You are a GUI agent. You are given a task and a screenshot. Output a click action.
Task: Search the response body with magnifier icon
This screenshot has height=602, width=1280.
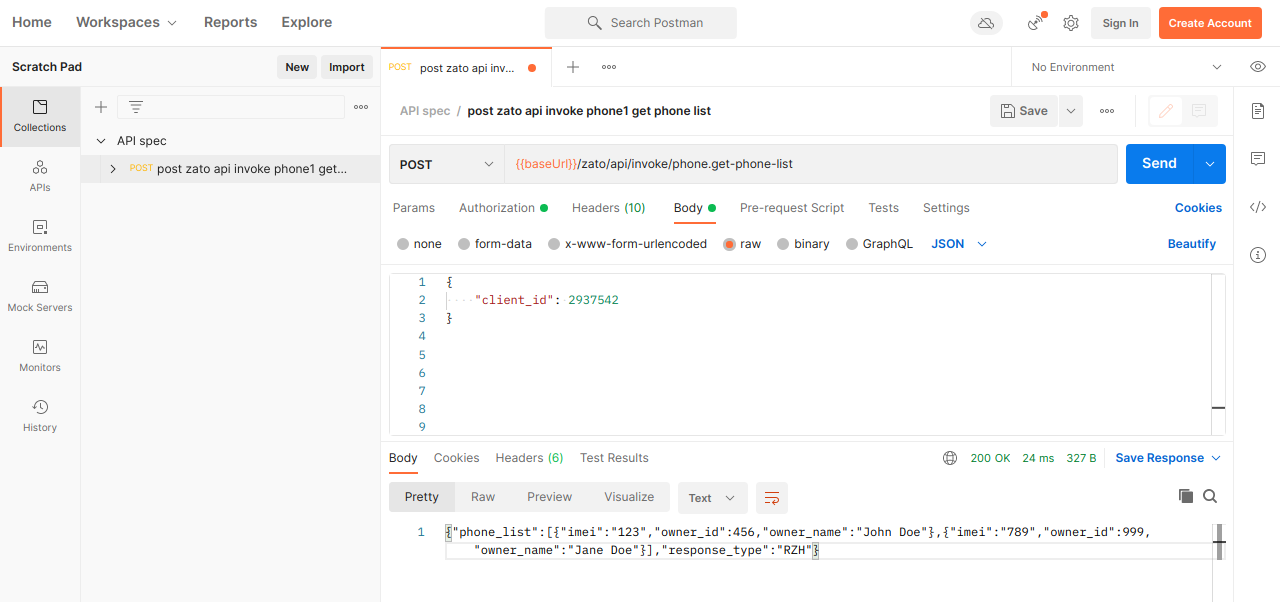pyautogui.click(x=1210, y=496)
